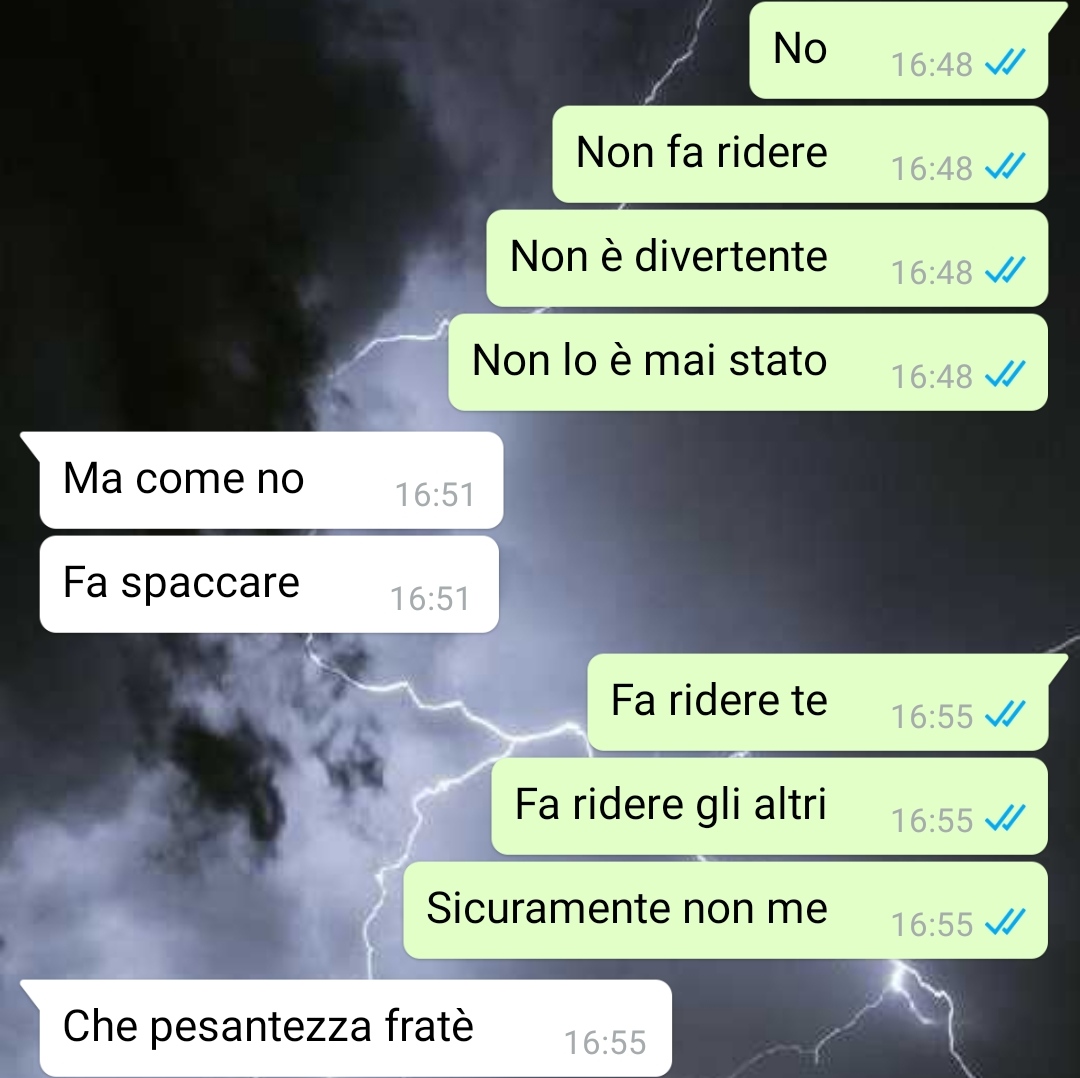Image resolution: width=1080 pixels, height=1078 pixels.
Task: Tap the "Non lo è mai stato" bubble
Action: [748, 362]
